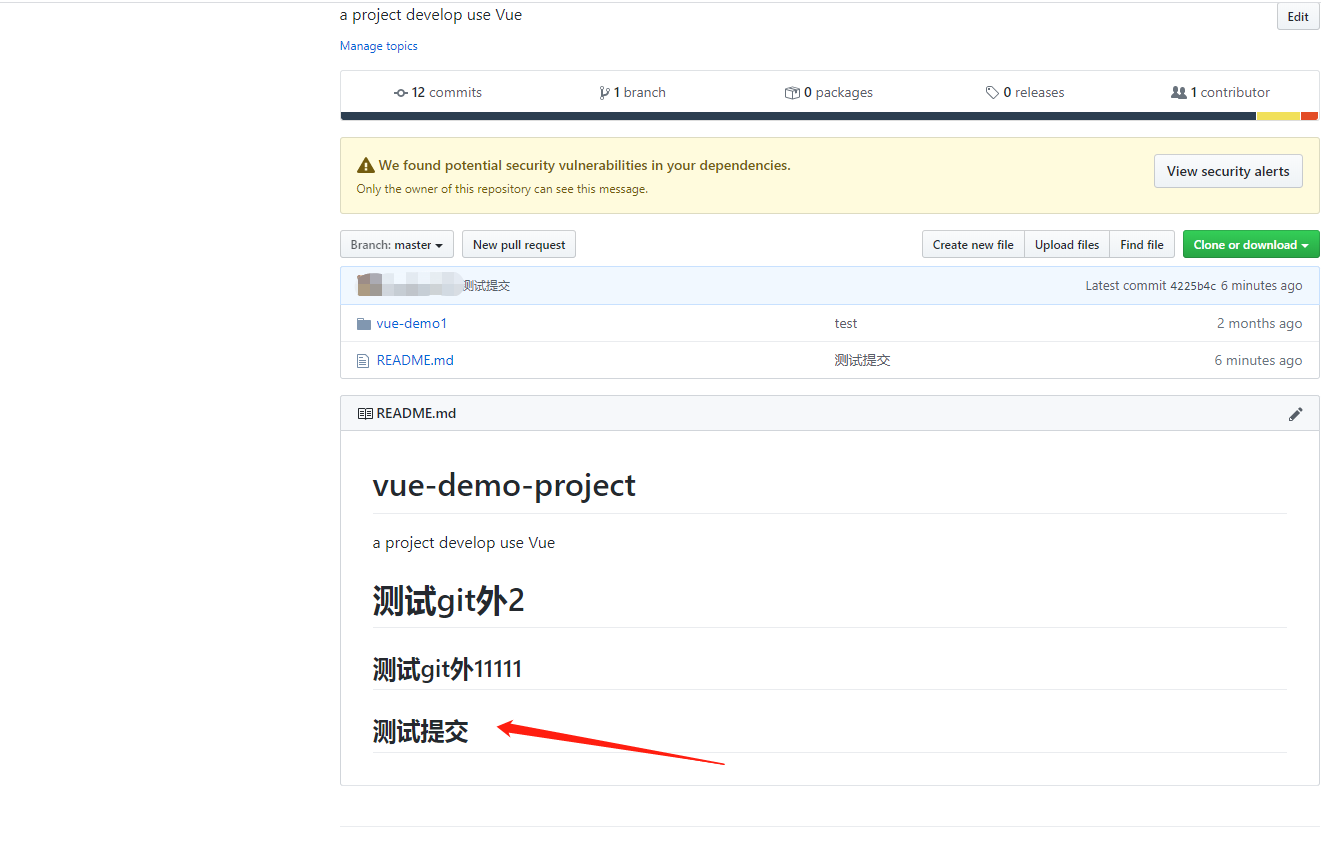Click the Upload files button

(1066, 244)
